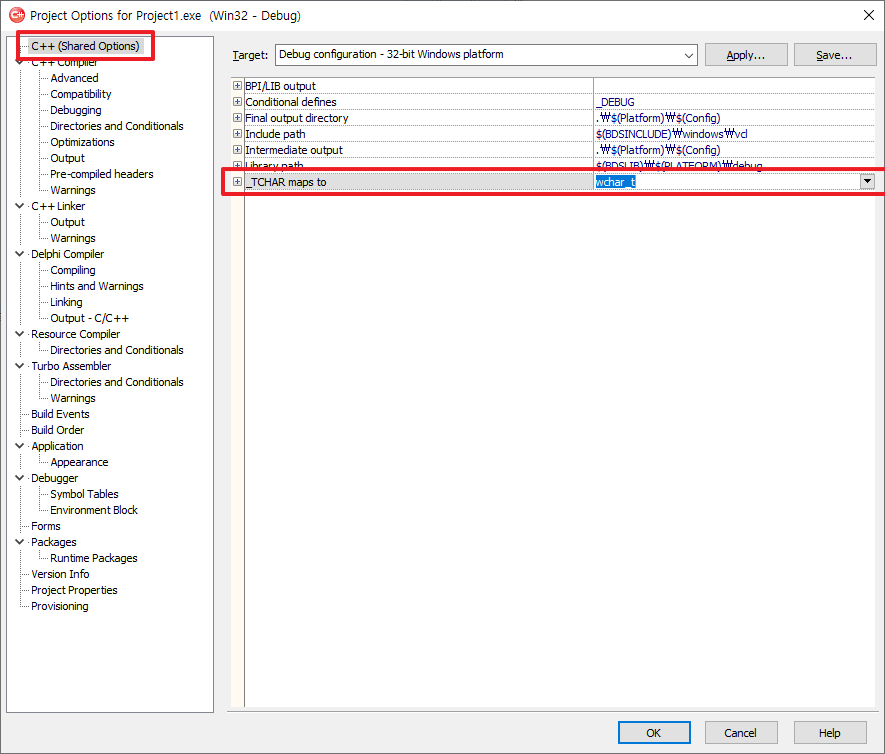Collapse the Application node
The height and width of the screenshot is (754, 885).
(x=20, y=446)
